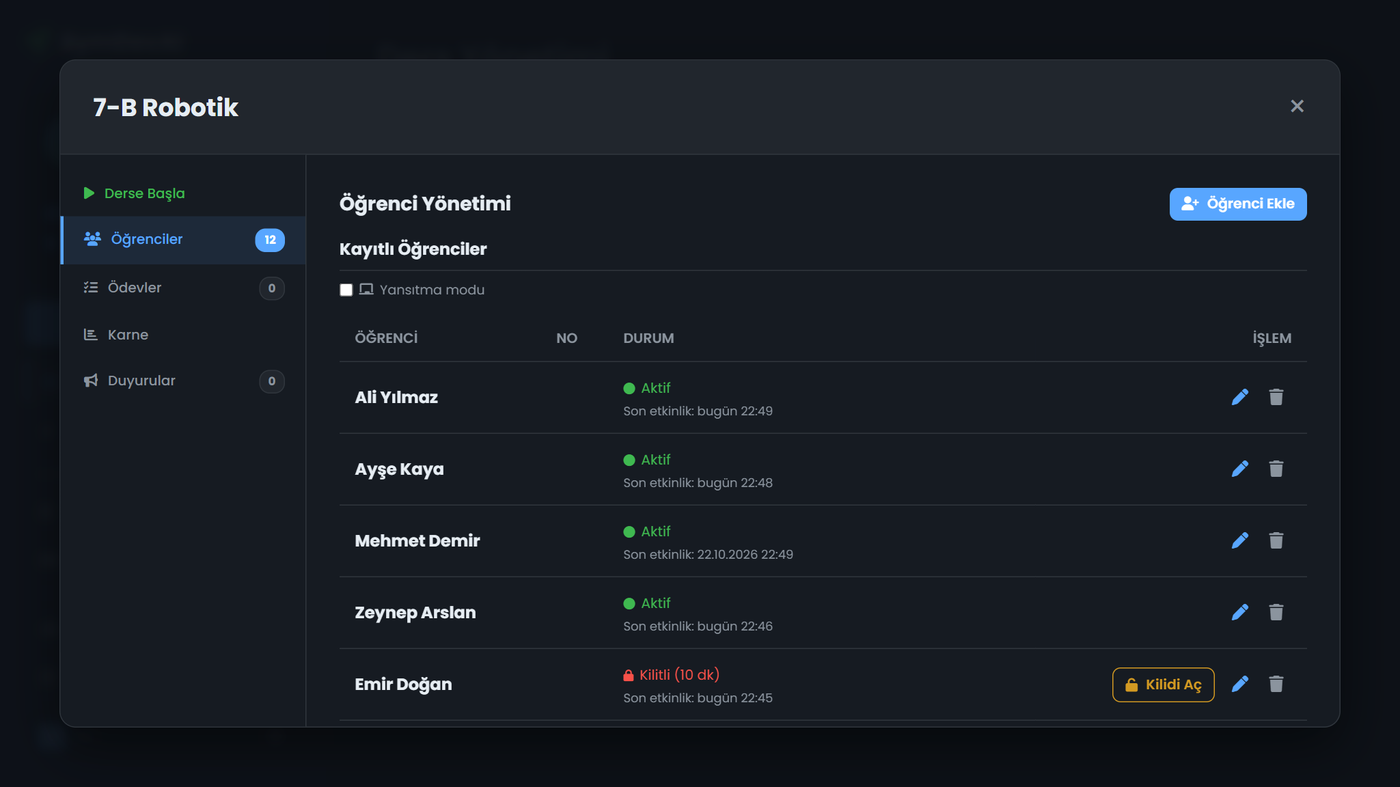Remove Ayşe Kaya via trash icon
1400x787 pixels.
(x=1276, y=469)
